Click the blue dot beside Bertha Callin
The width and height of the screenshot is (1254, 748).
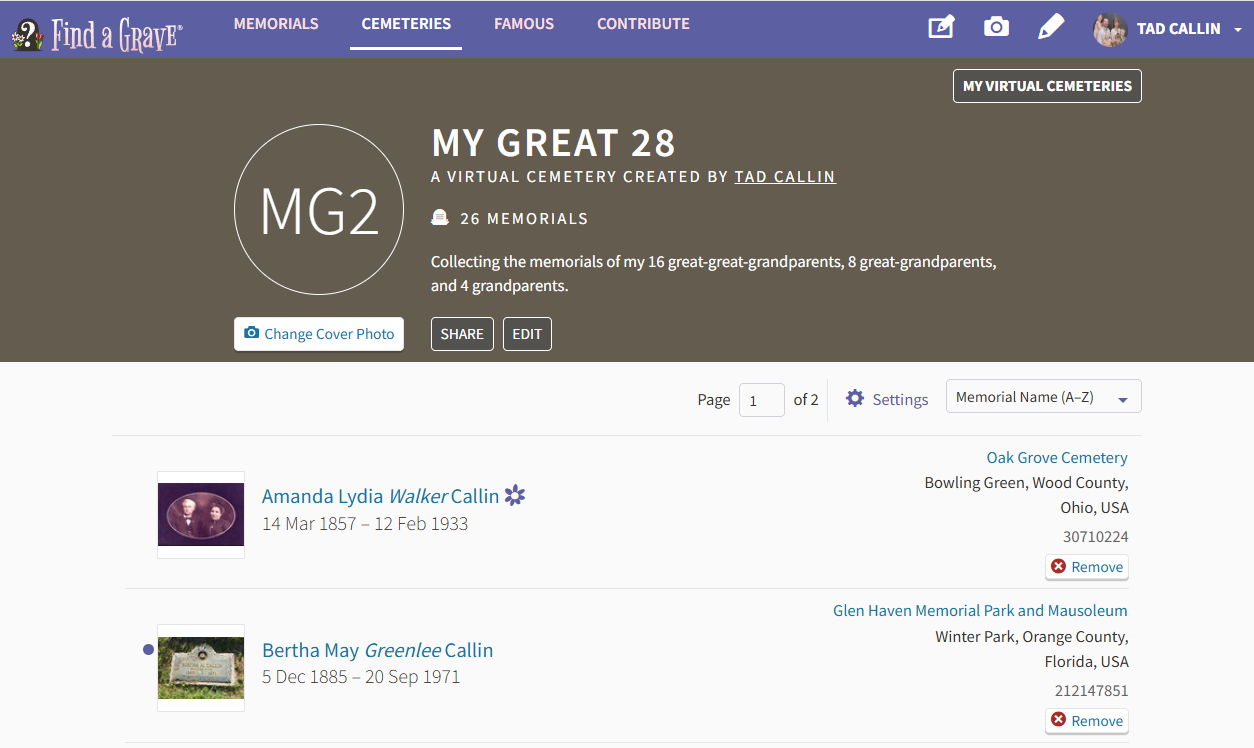click(148, 650)
